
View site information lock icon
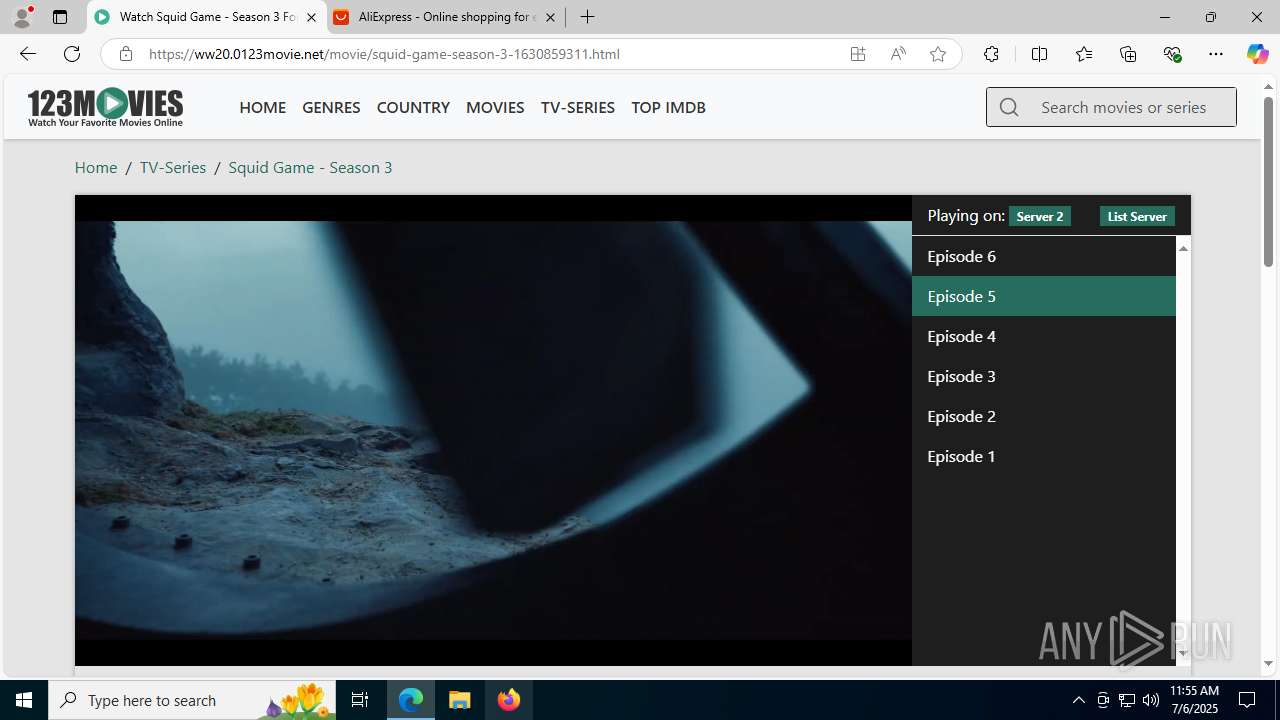pyautogui.click(x=125, y=54)
